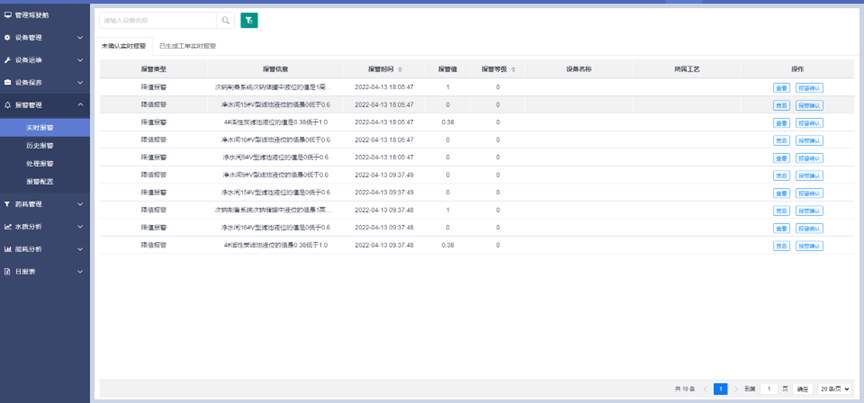Switch to the 未确认实时报警 tab
Image resolution: width=864 pixels, height=403 pixels.
click(x=124, y=46)
